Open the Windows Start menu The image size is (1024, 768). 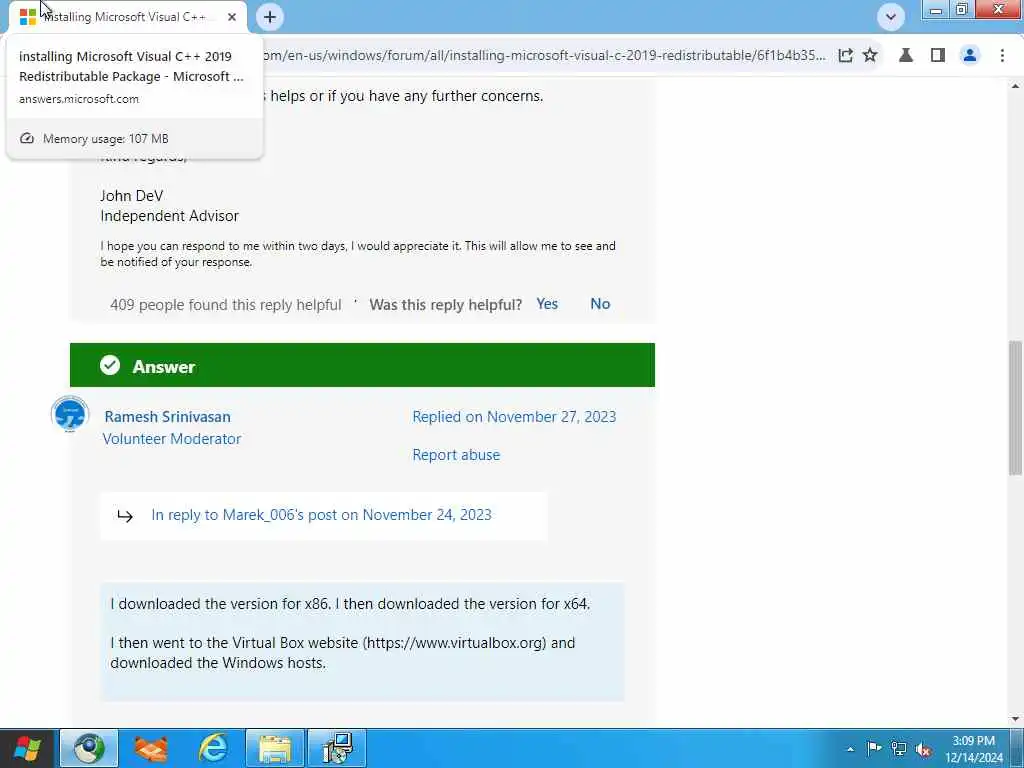pyautogui.click(x=27, y=748)
